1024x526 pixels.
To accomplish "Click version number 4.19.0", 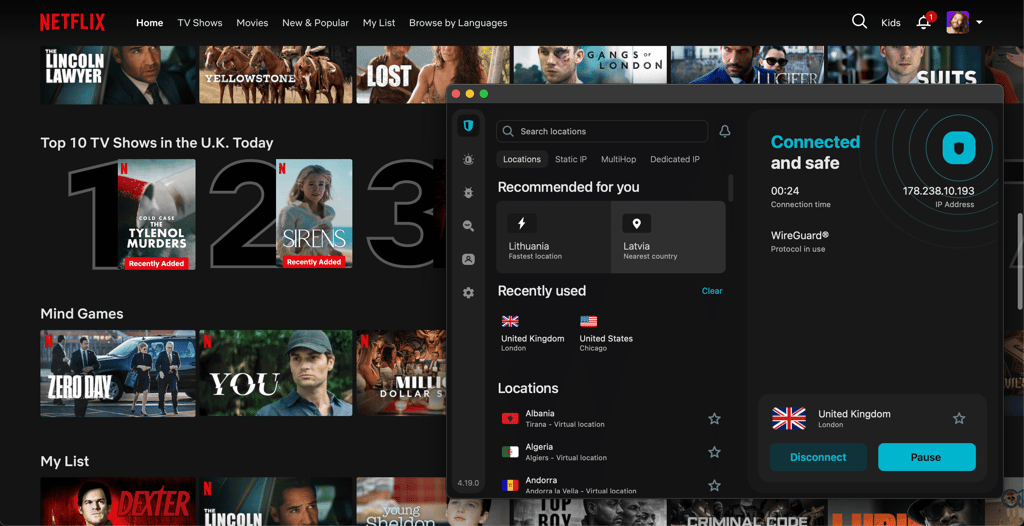I will point(468,483).
